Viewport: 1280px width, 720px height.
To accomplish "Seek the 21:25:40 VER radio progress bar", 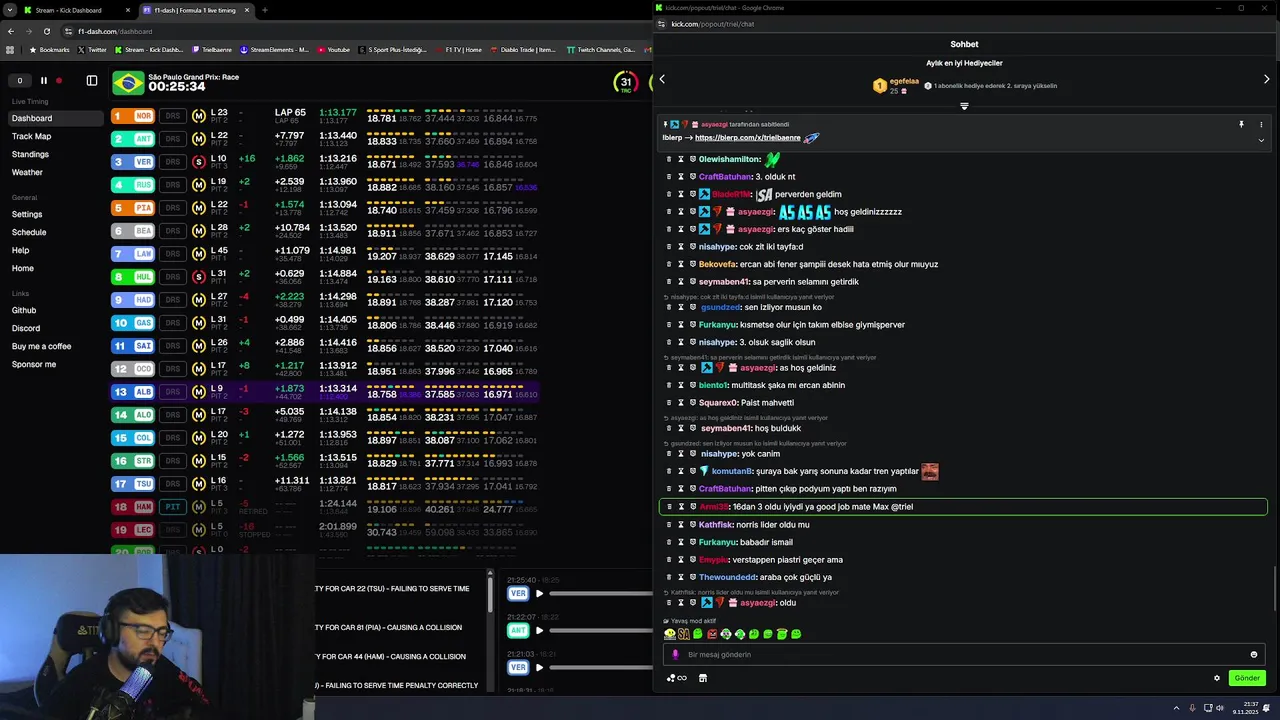I will (600, 593).
